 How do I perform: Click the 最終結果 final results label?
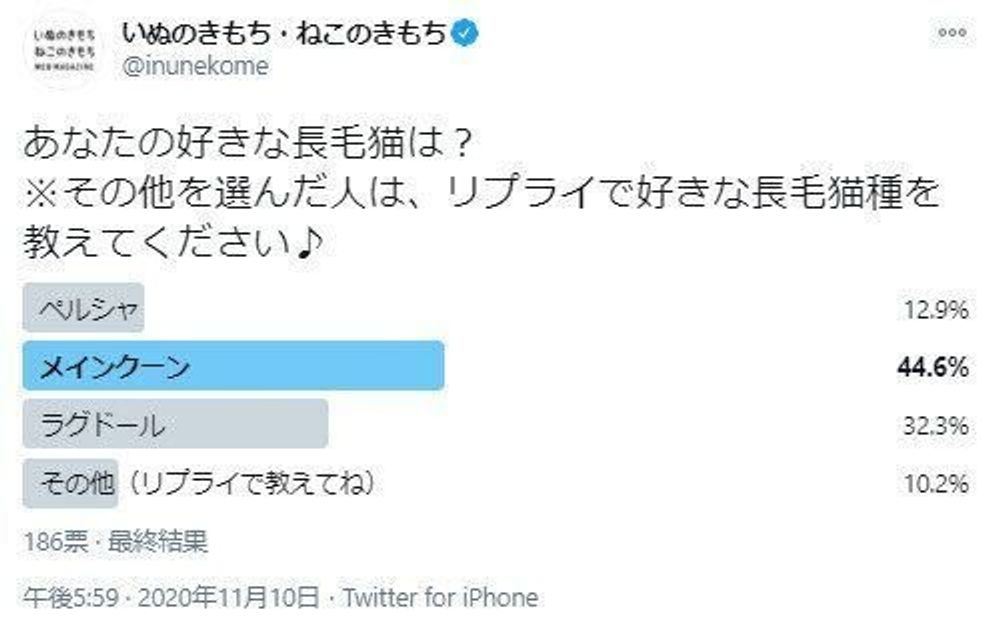[x=148, y=542]
